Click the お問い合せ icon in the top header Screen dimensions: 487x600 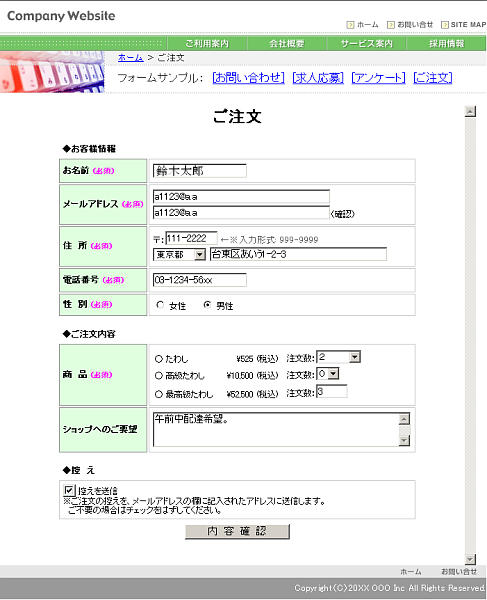point(391,25)
